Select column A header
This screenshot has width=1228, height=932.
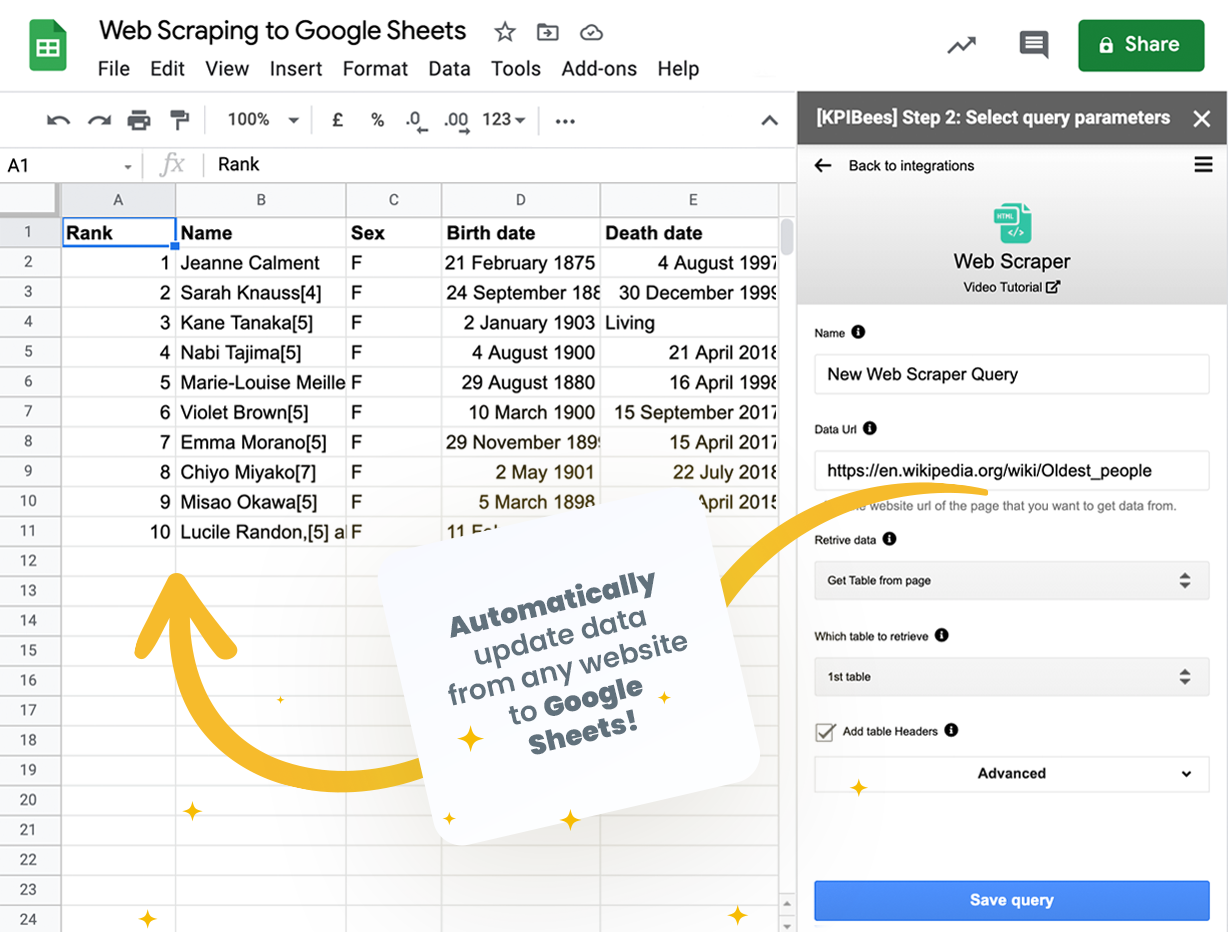(118, 200)
